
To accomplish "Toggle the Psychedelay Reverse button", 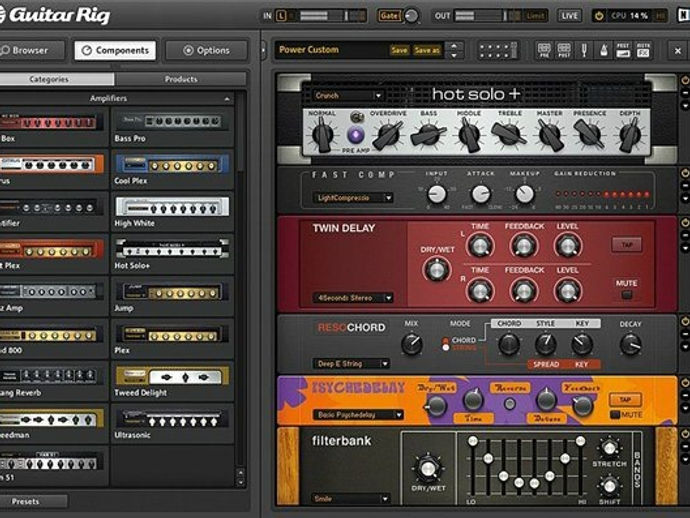I will point(510,404).
